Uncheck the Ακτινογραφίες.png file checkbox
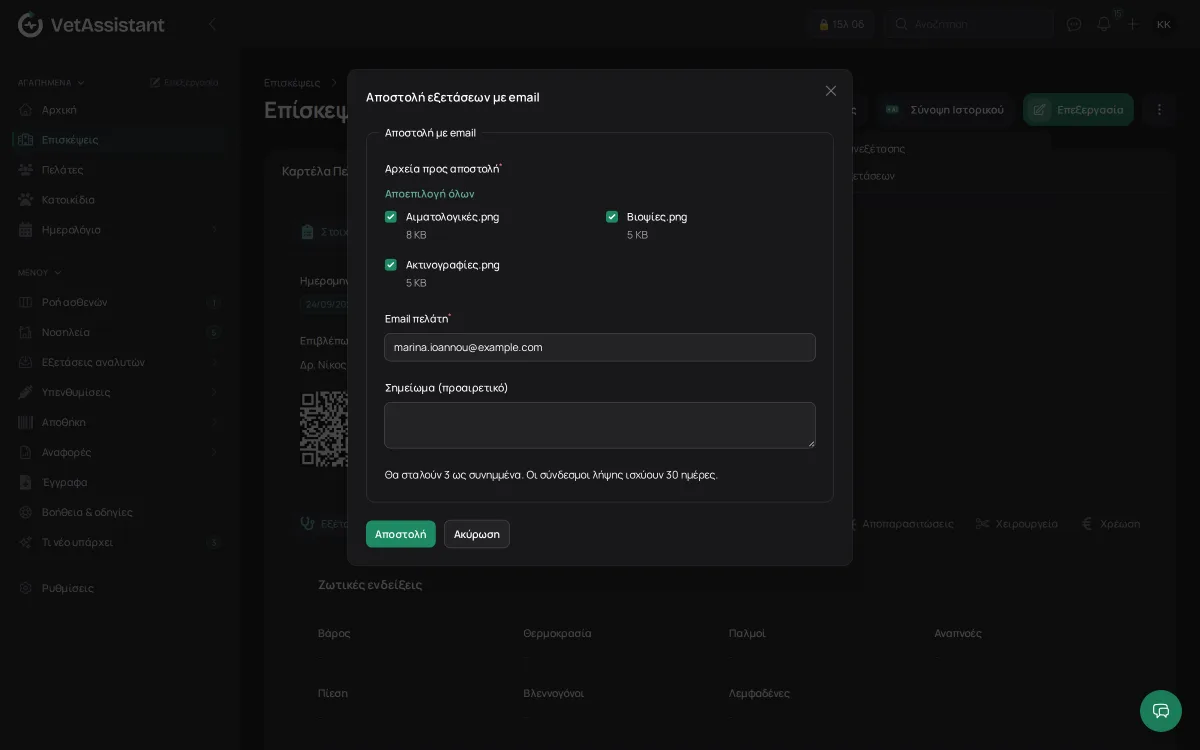Screen dimensions: 1200x750 click(x=391, y=265)
